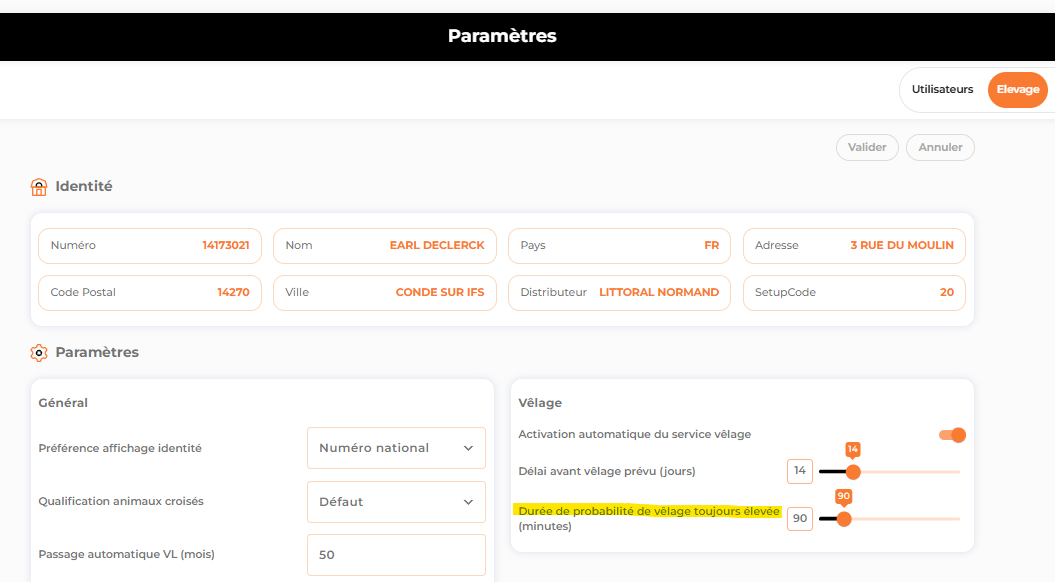This screenshot has width=1055, height=582.
Task: Disable automatic vêlage service activation toggle
Action: click(x=953, y=435)
